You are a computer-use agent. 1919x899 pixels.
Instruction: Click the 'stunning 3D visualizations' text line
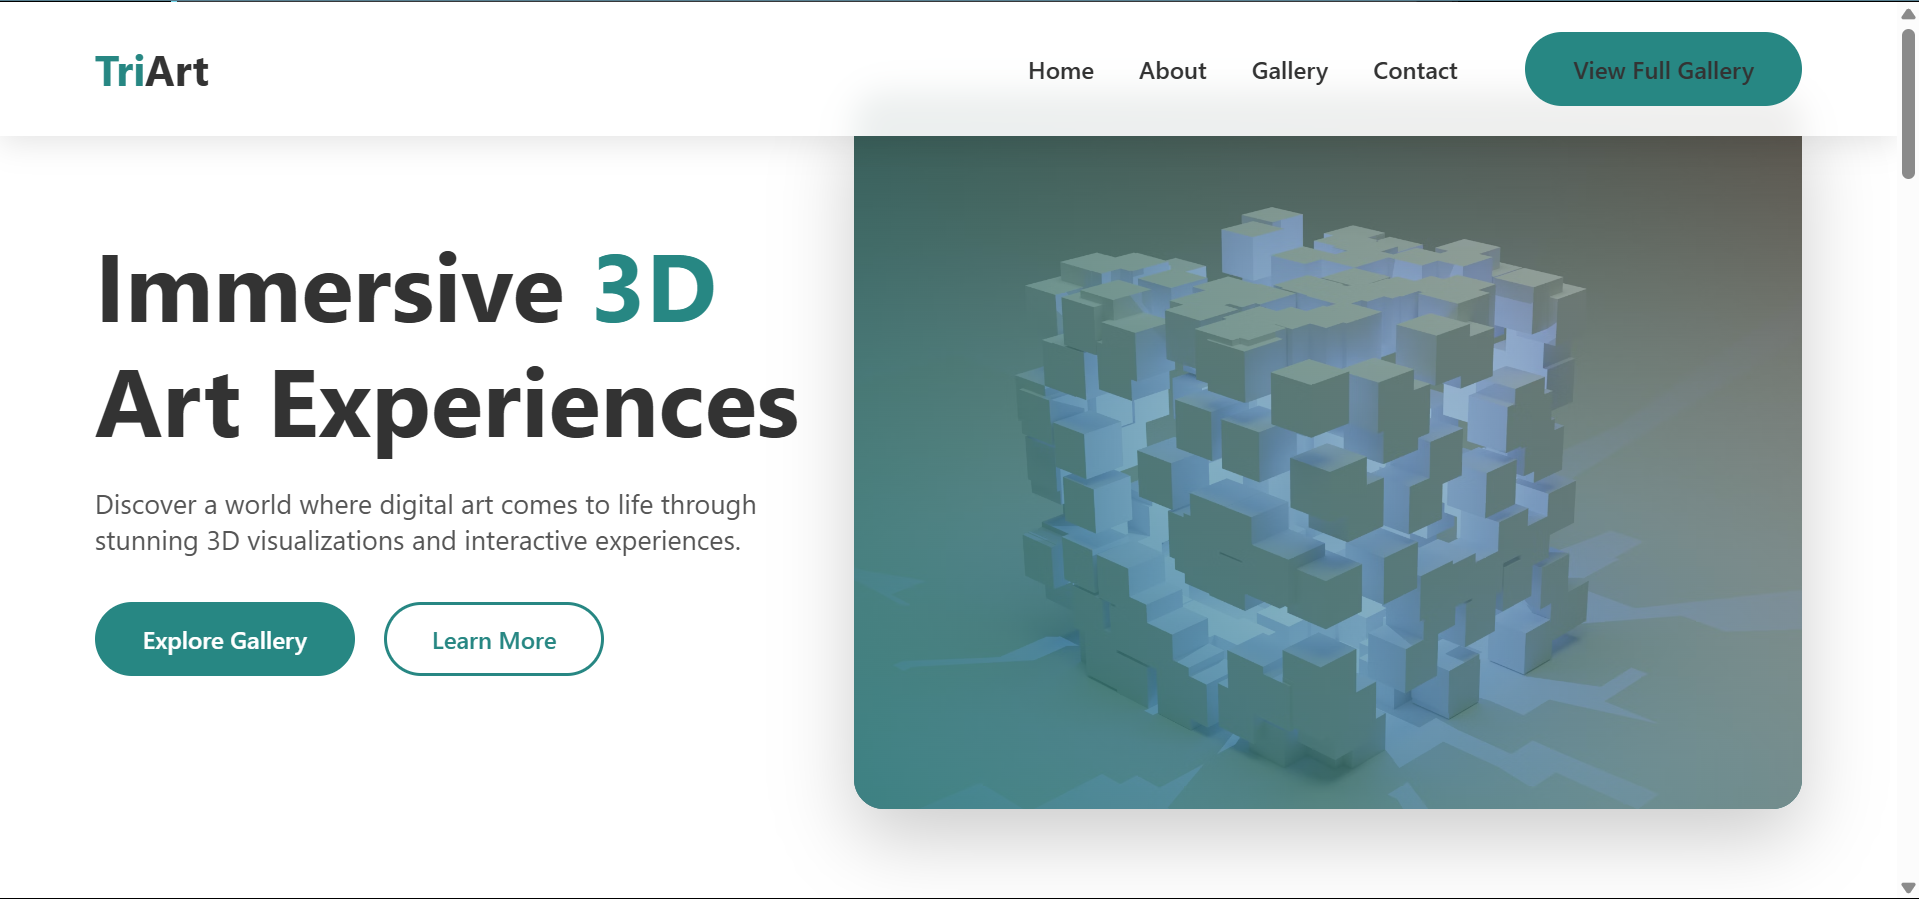click(417, 541)
